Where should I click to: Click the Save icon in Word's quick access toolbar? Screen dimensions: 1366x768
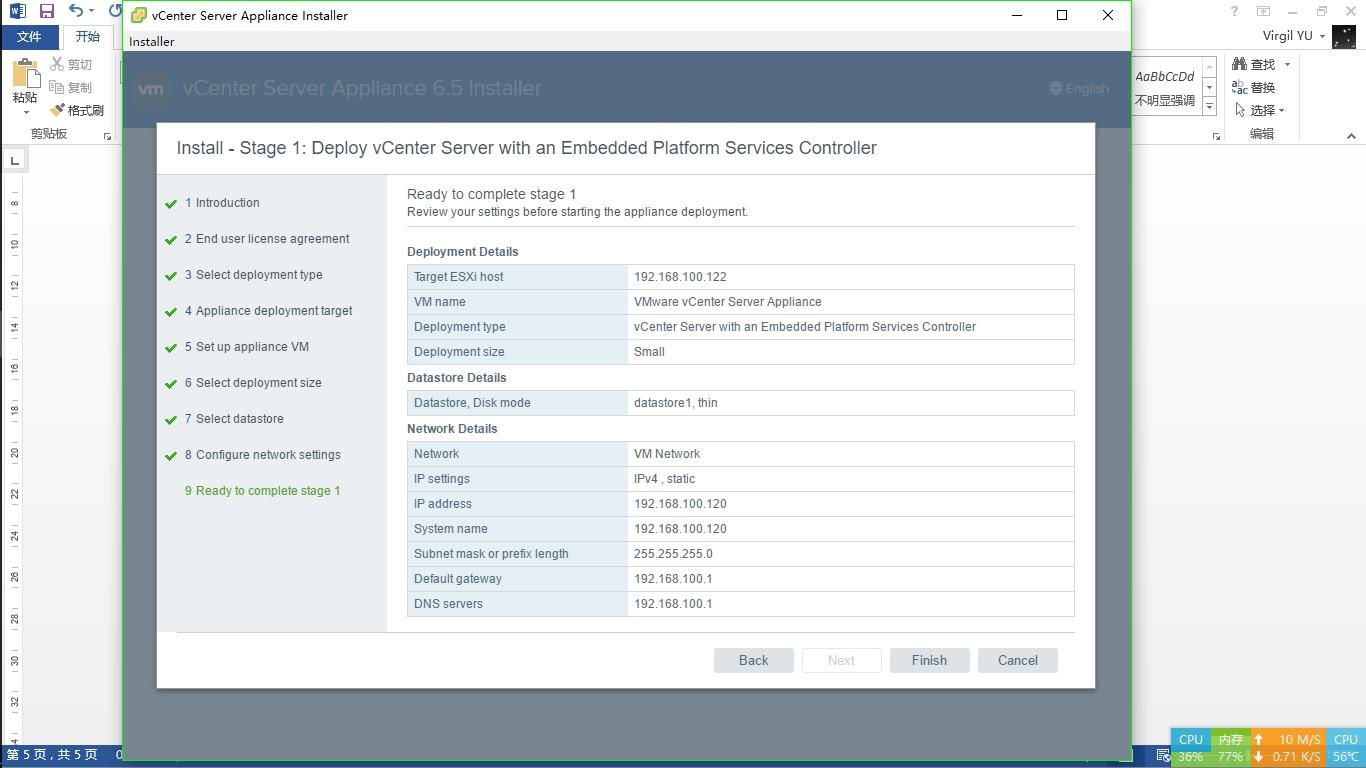46,11
